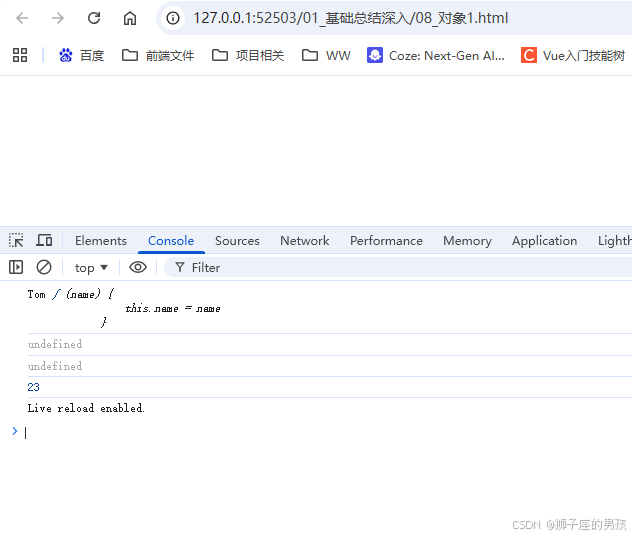
Task: Open the Coze: Next-Gen AI bookmark
Action: coord(436,55)
